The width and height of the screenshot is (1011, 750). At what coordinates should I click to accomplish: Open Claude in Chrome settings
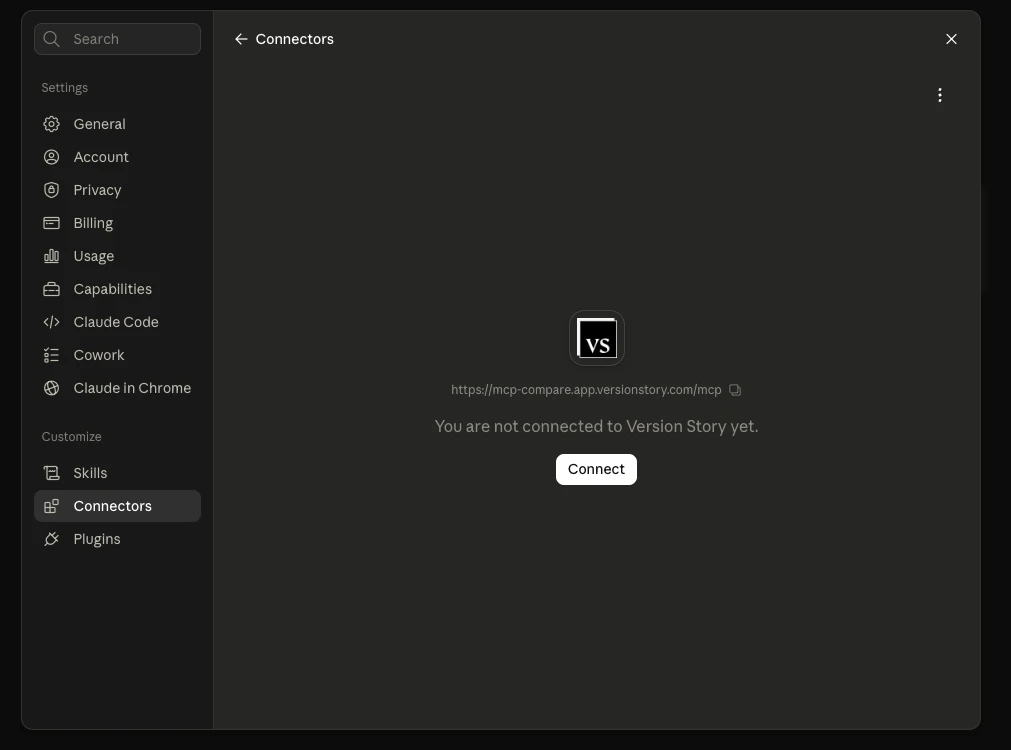click(117, 388)
